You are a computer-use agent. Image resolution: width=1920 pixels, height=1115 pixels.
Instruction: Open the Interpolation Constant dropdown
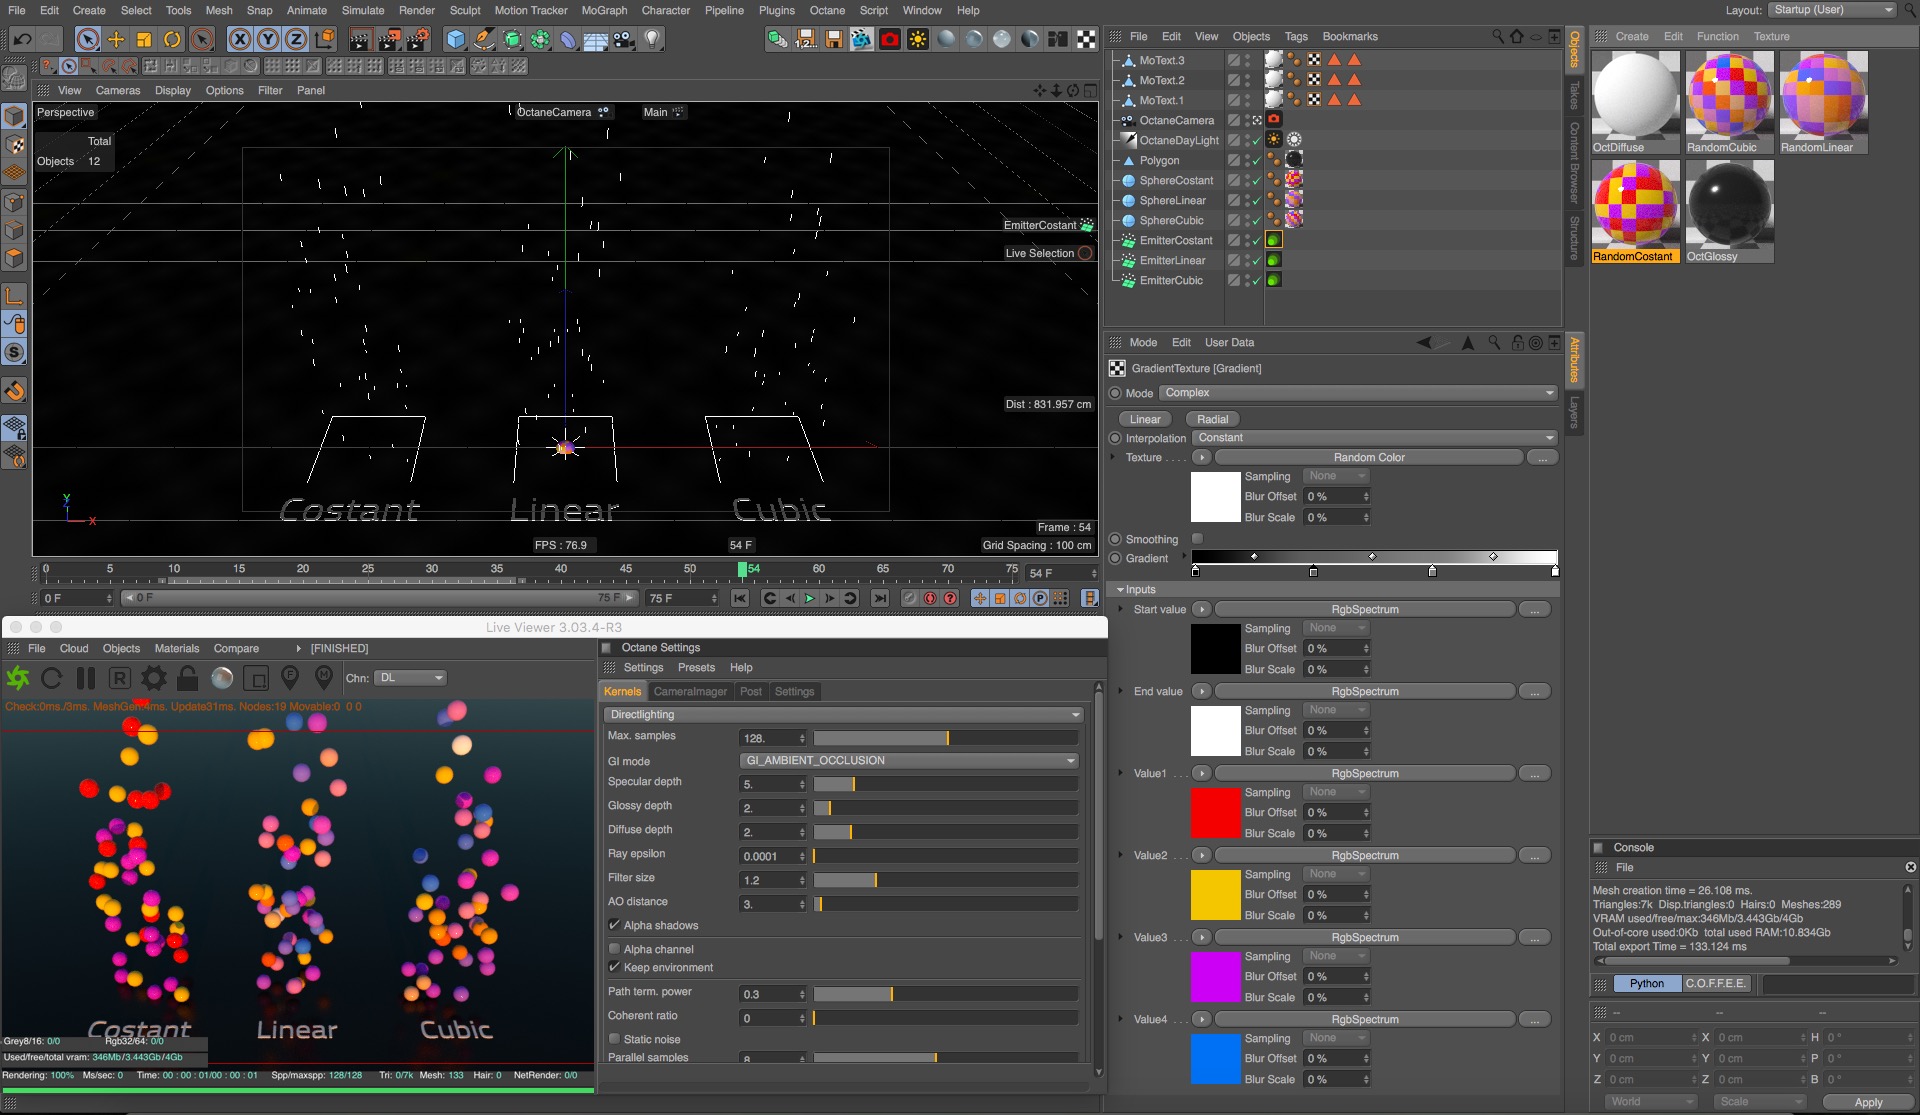pyautogui.click(x=1375, y=438)
